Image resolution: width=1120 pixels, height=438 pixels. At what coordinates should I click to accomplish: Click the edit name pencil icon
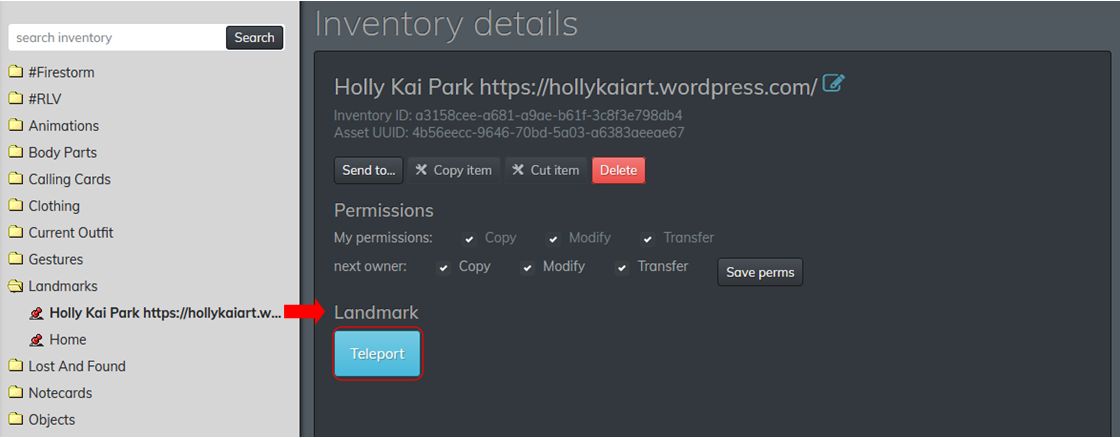(x=833, y=84)
